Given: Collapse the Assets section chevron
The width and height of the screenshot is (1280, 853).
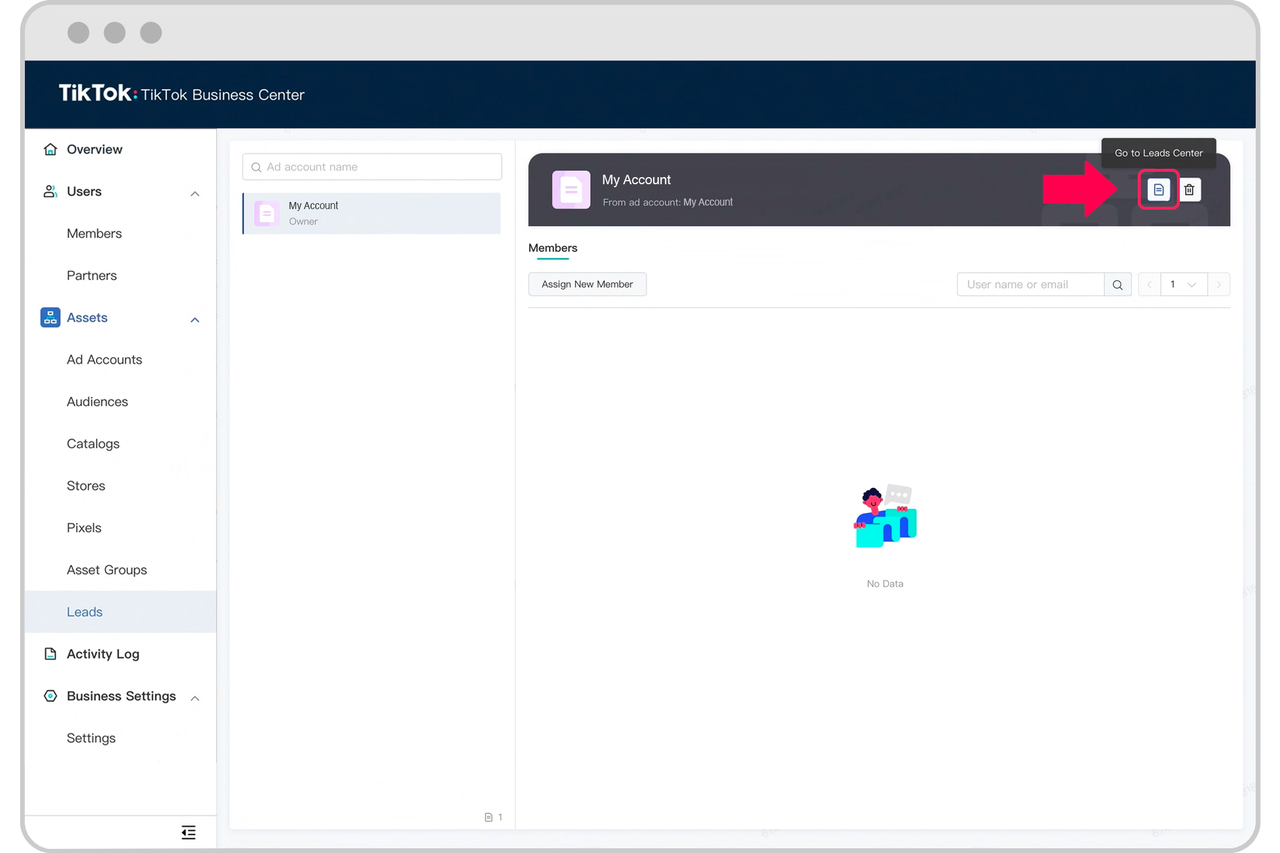Looking at the screenshot, I should tap(195, 319).
